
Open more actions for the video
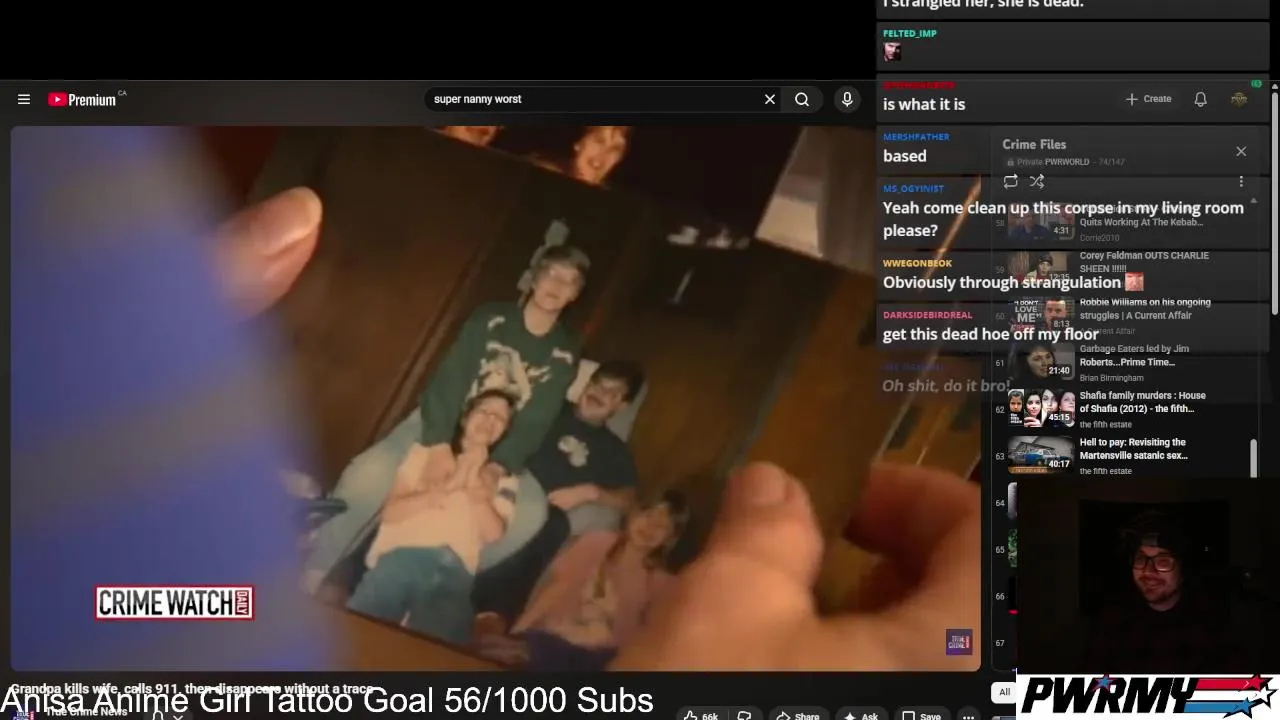pos(968,716)
